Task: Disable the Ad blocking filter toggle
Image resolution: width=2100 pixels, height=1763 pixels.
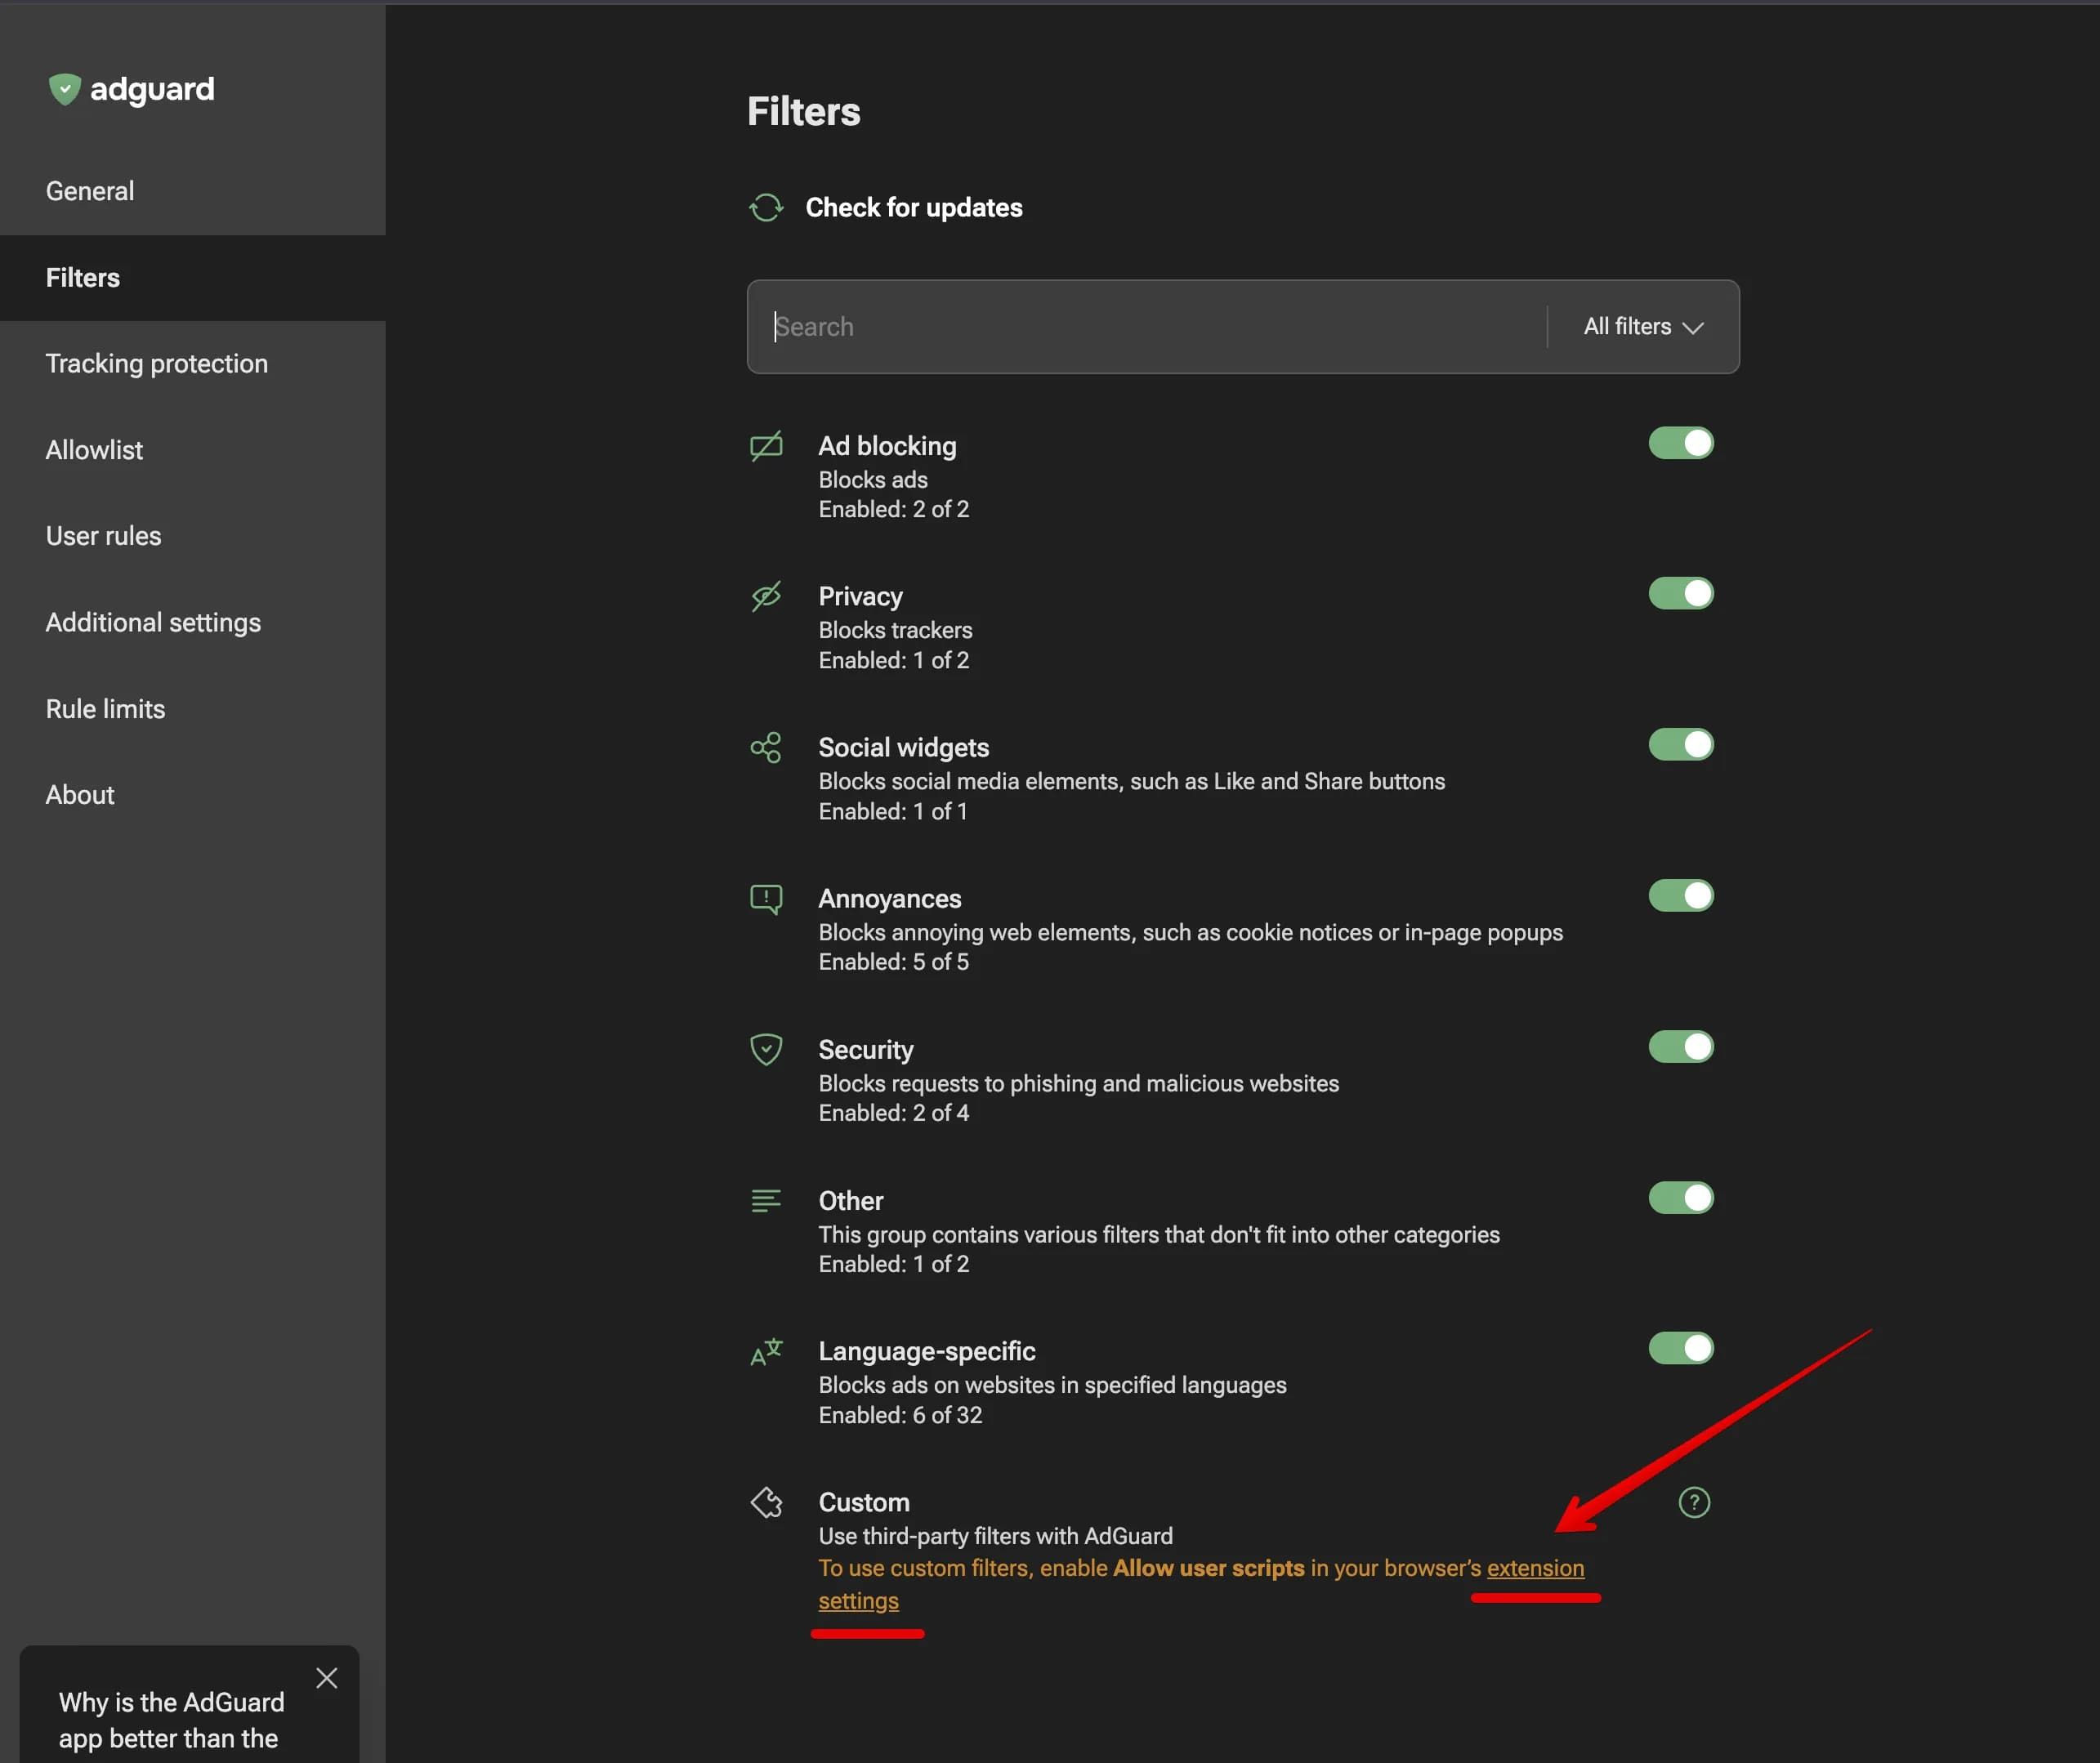Action: (x=1680, y=443)
